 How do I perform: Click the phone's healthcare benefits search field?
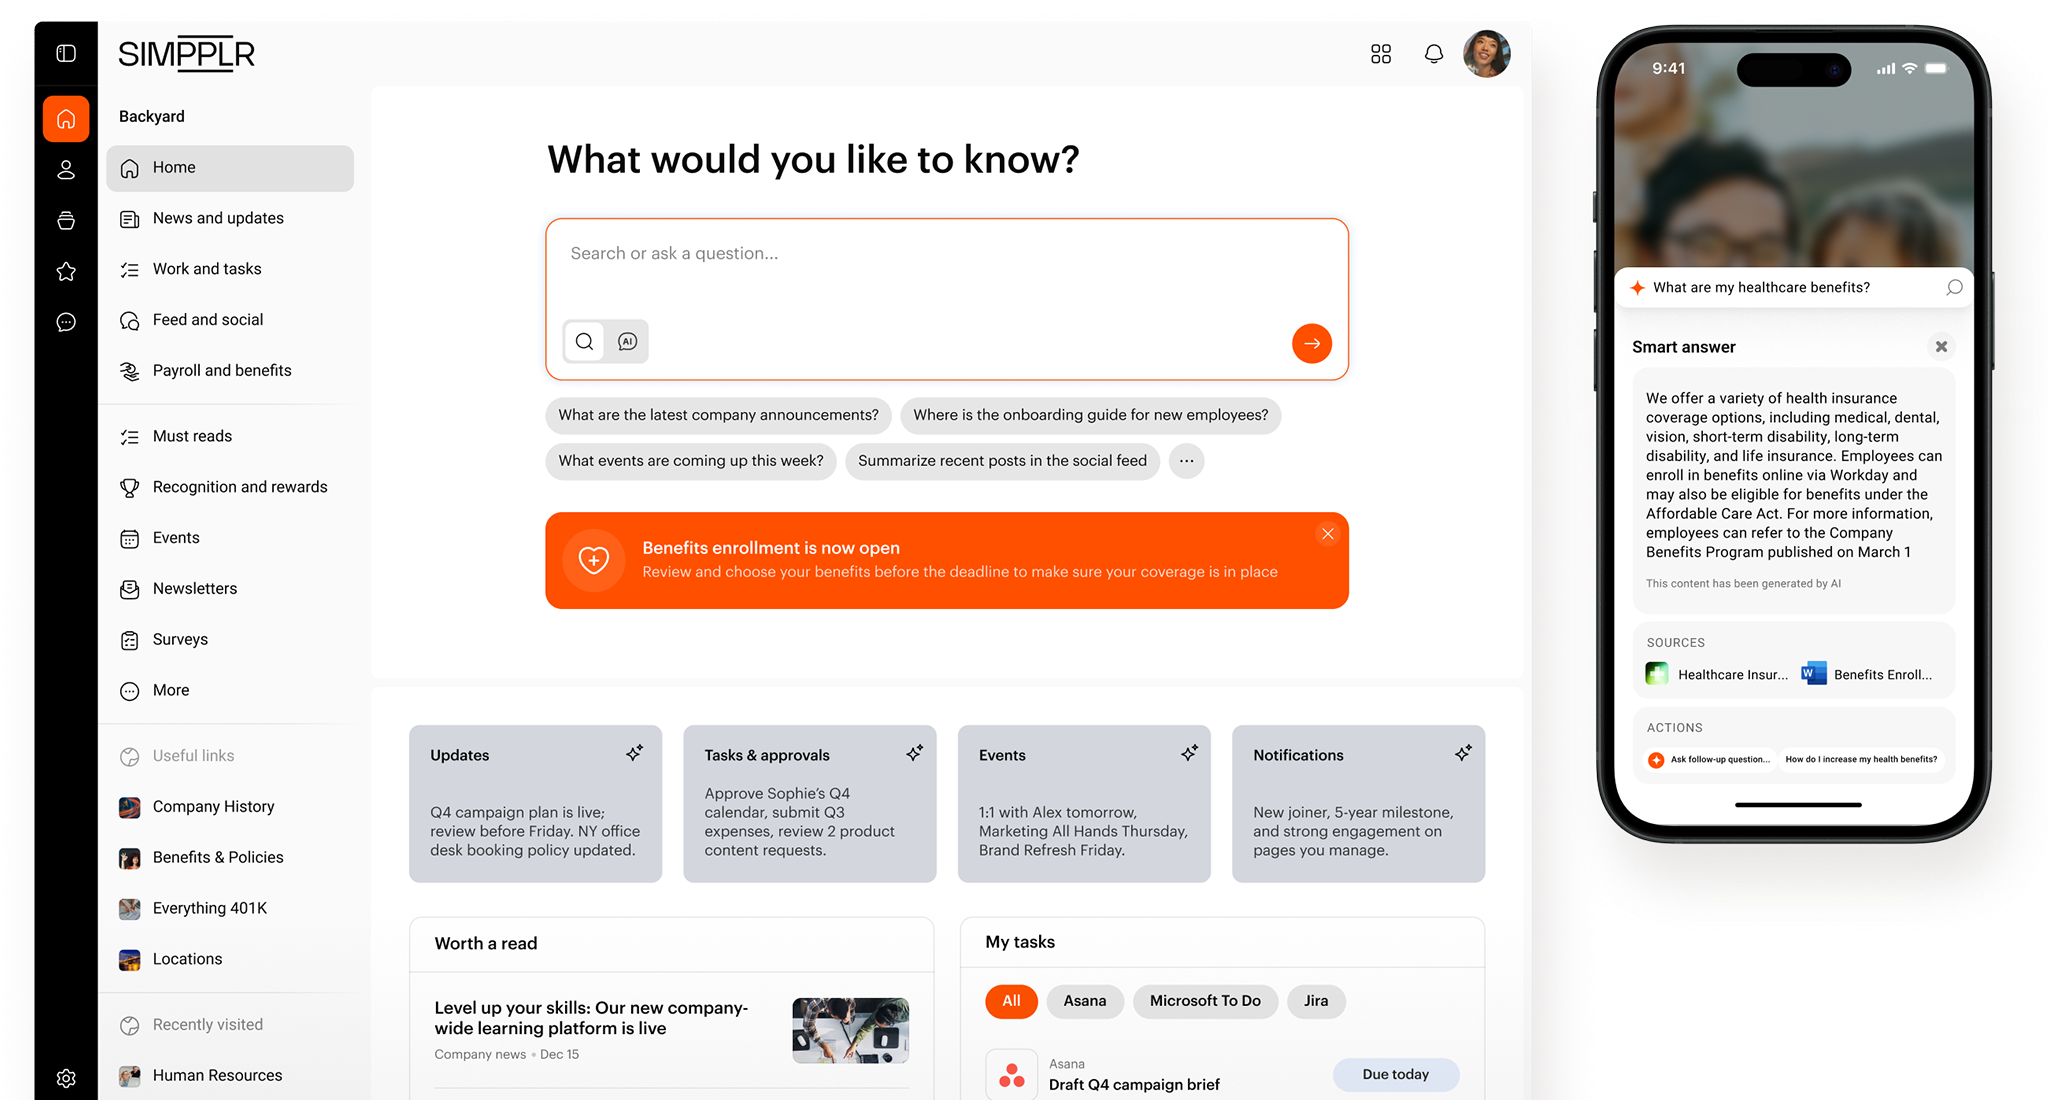coord(1794,288)
